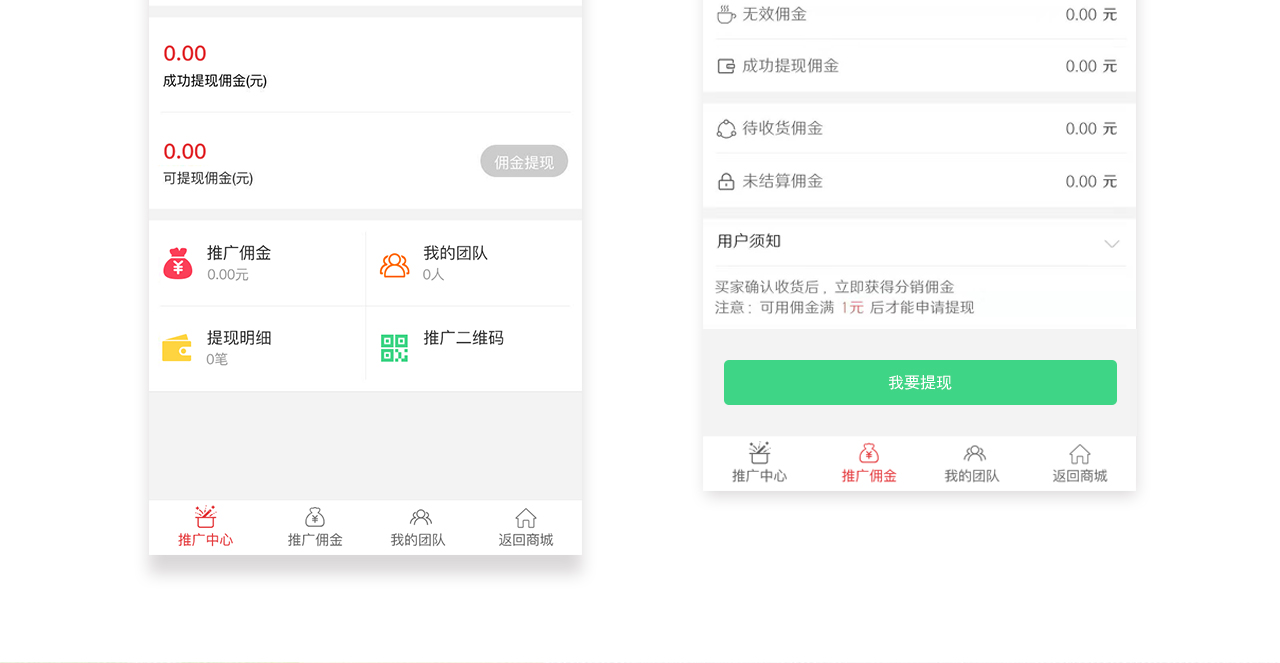The height and width of the screenshot is (663, 1280).
Task: Select the 成功提现佣金 row label in right screen
Action: tap(790, 66)
